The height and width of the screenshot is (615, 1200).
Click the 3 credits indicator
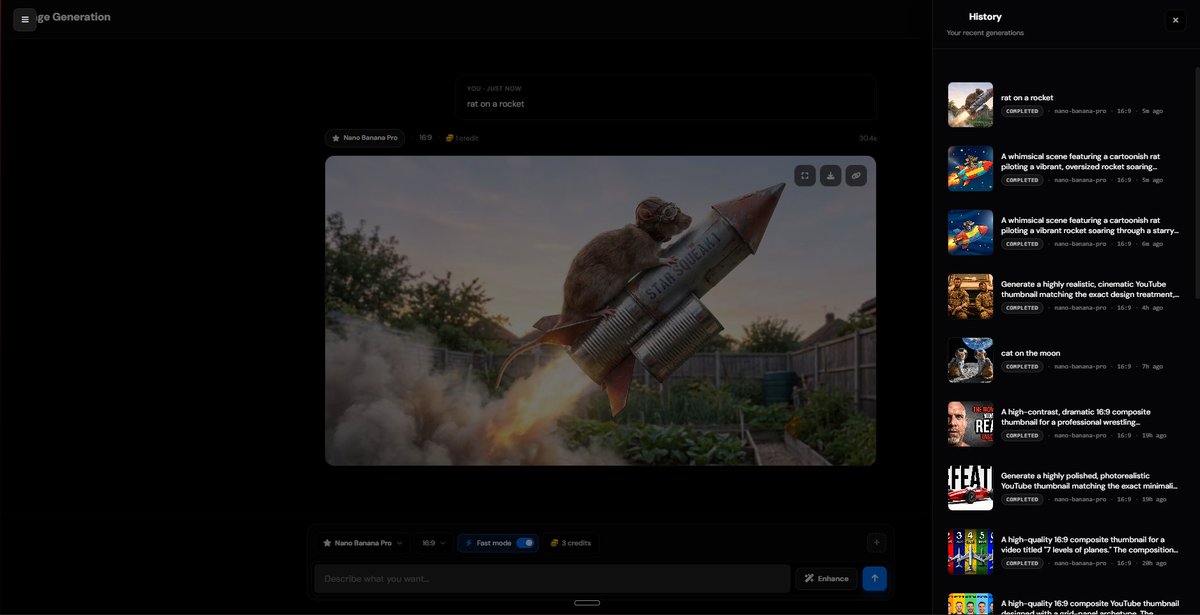(571, 543)
